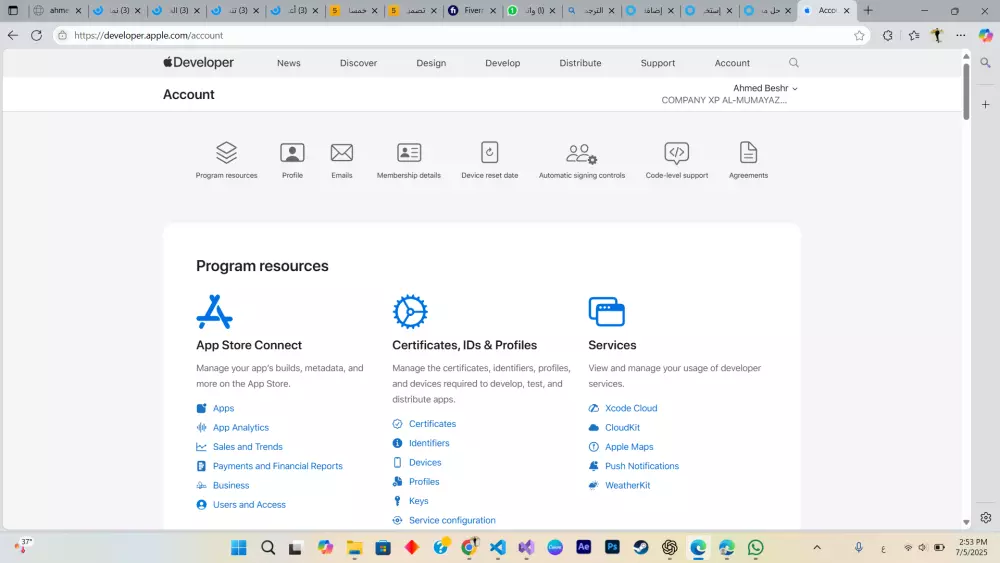Click Certificates, IDs & Profiles gear icon

pyautogui.click(x=410, y=312)
